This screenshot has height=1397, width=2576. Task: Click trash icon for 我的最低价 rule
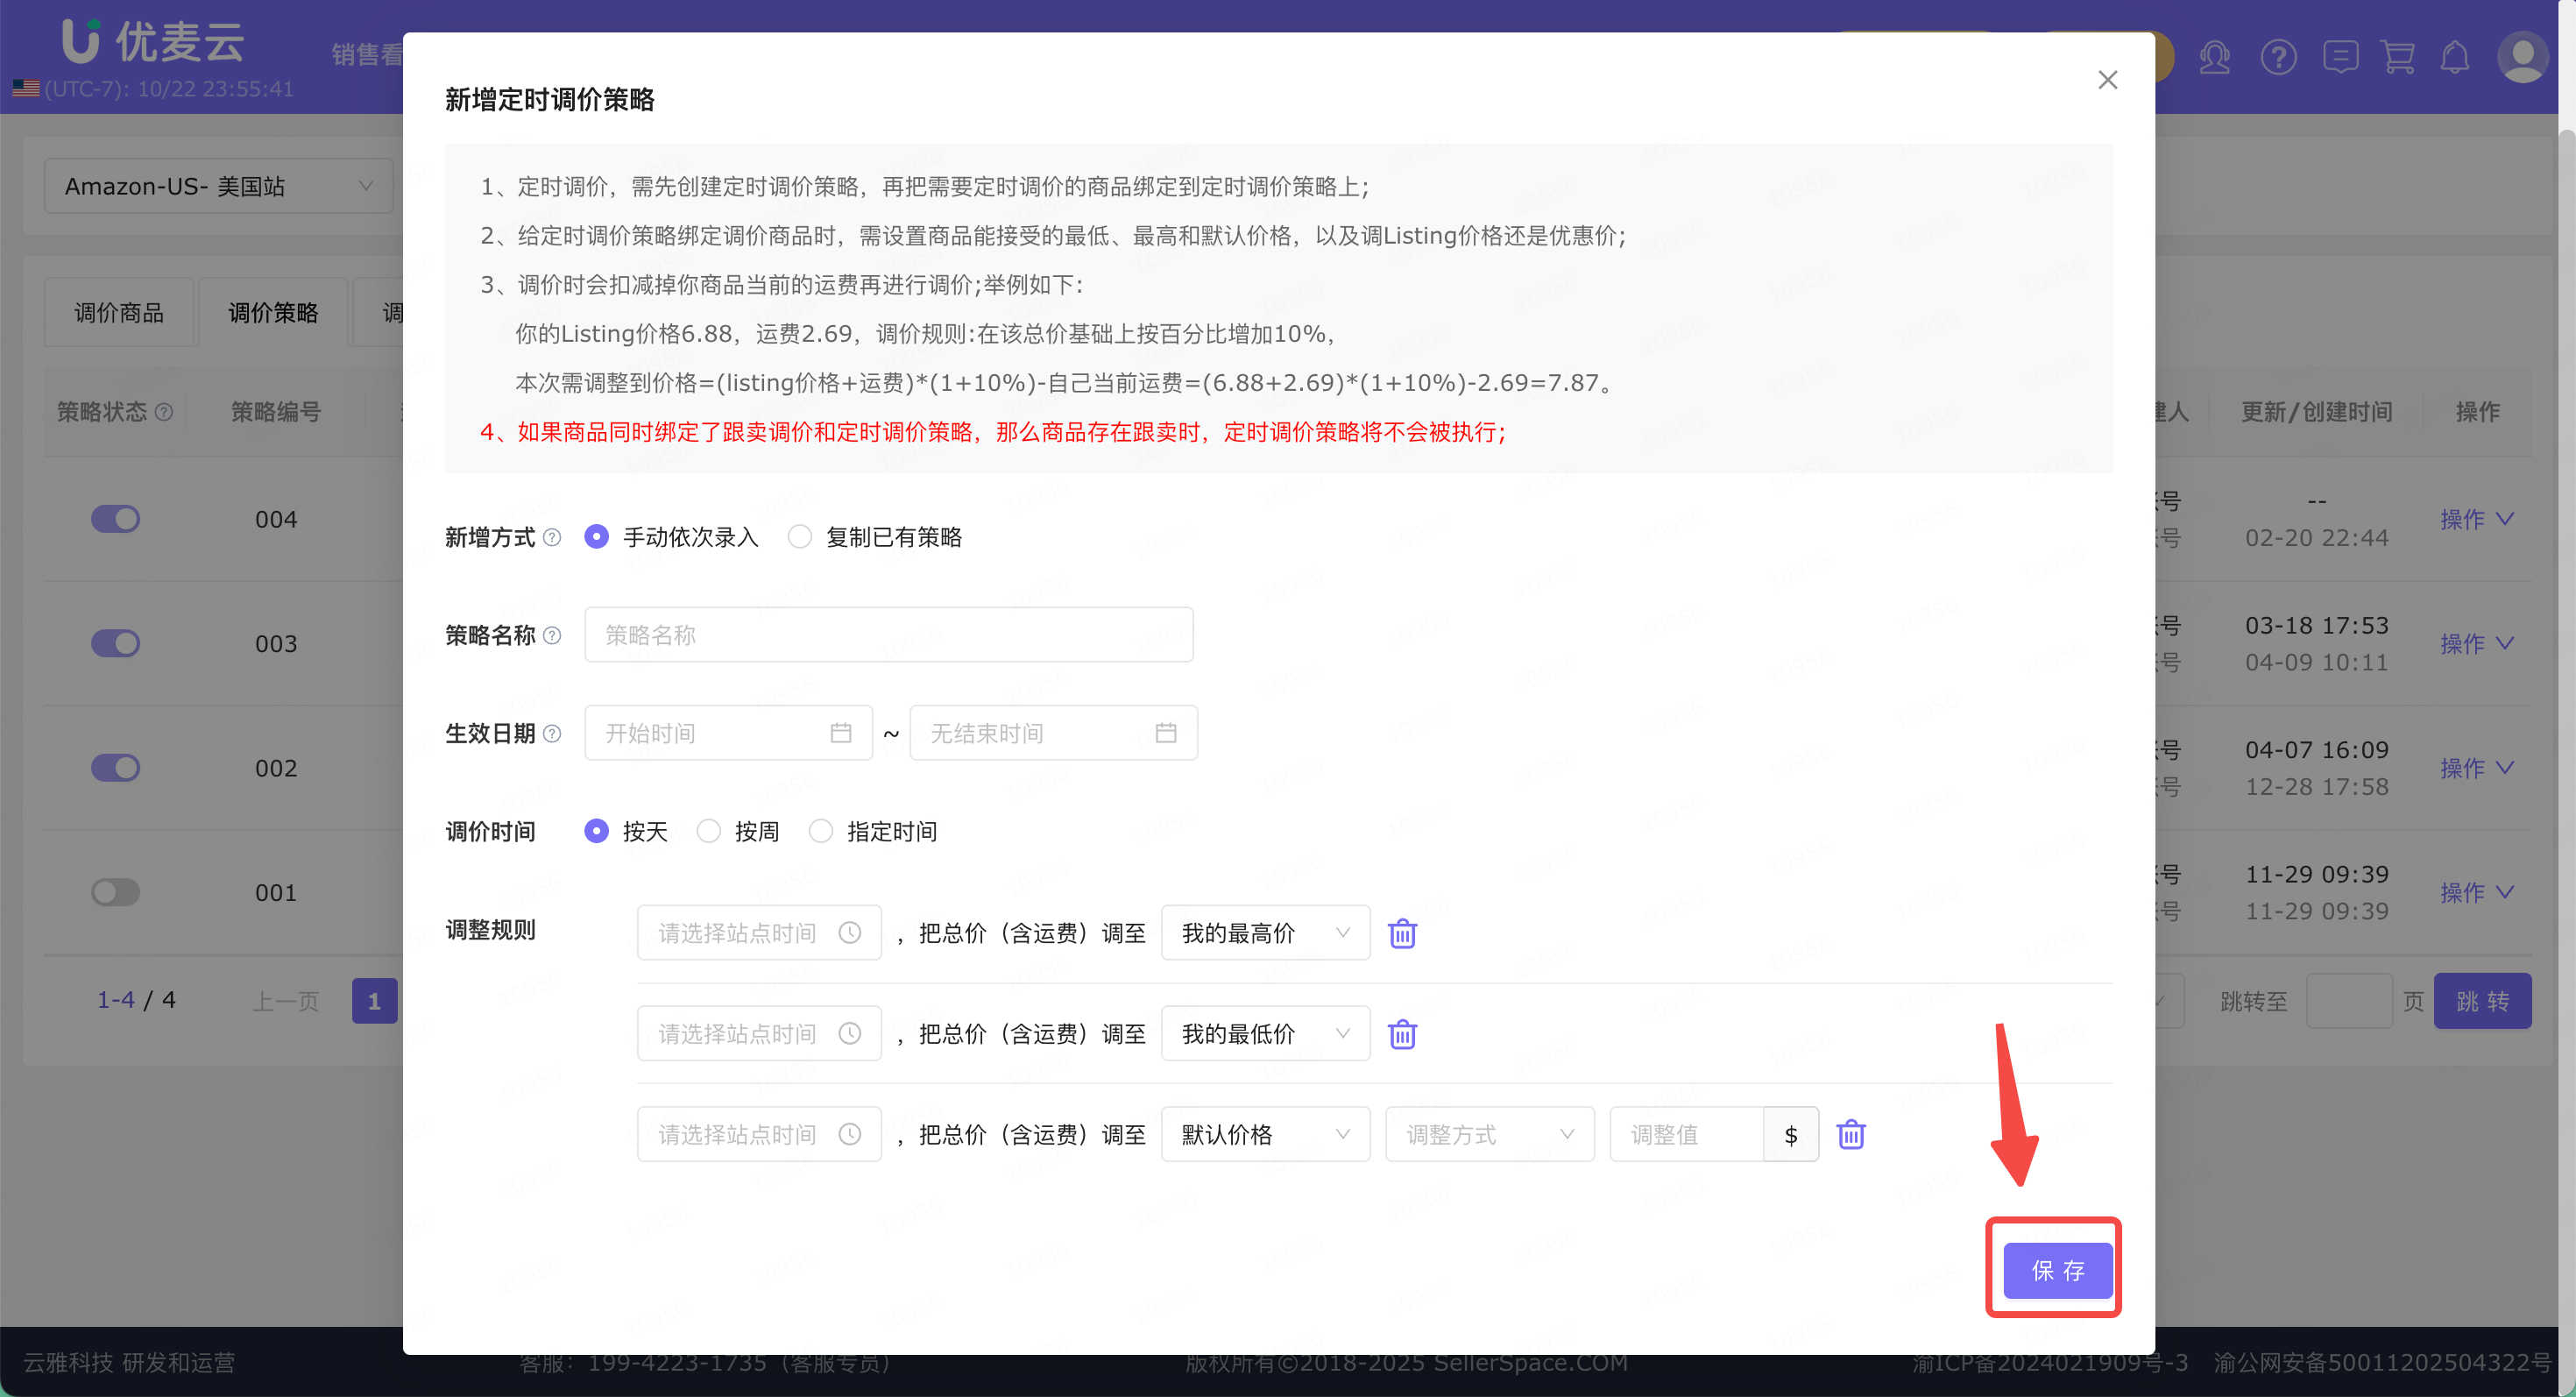(1402, 1034)
